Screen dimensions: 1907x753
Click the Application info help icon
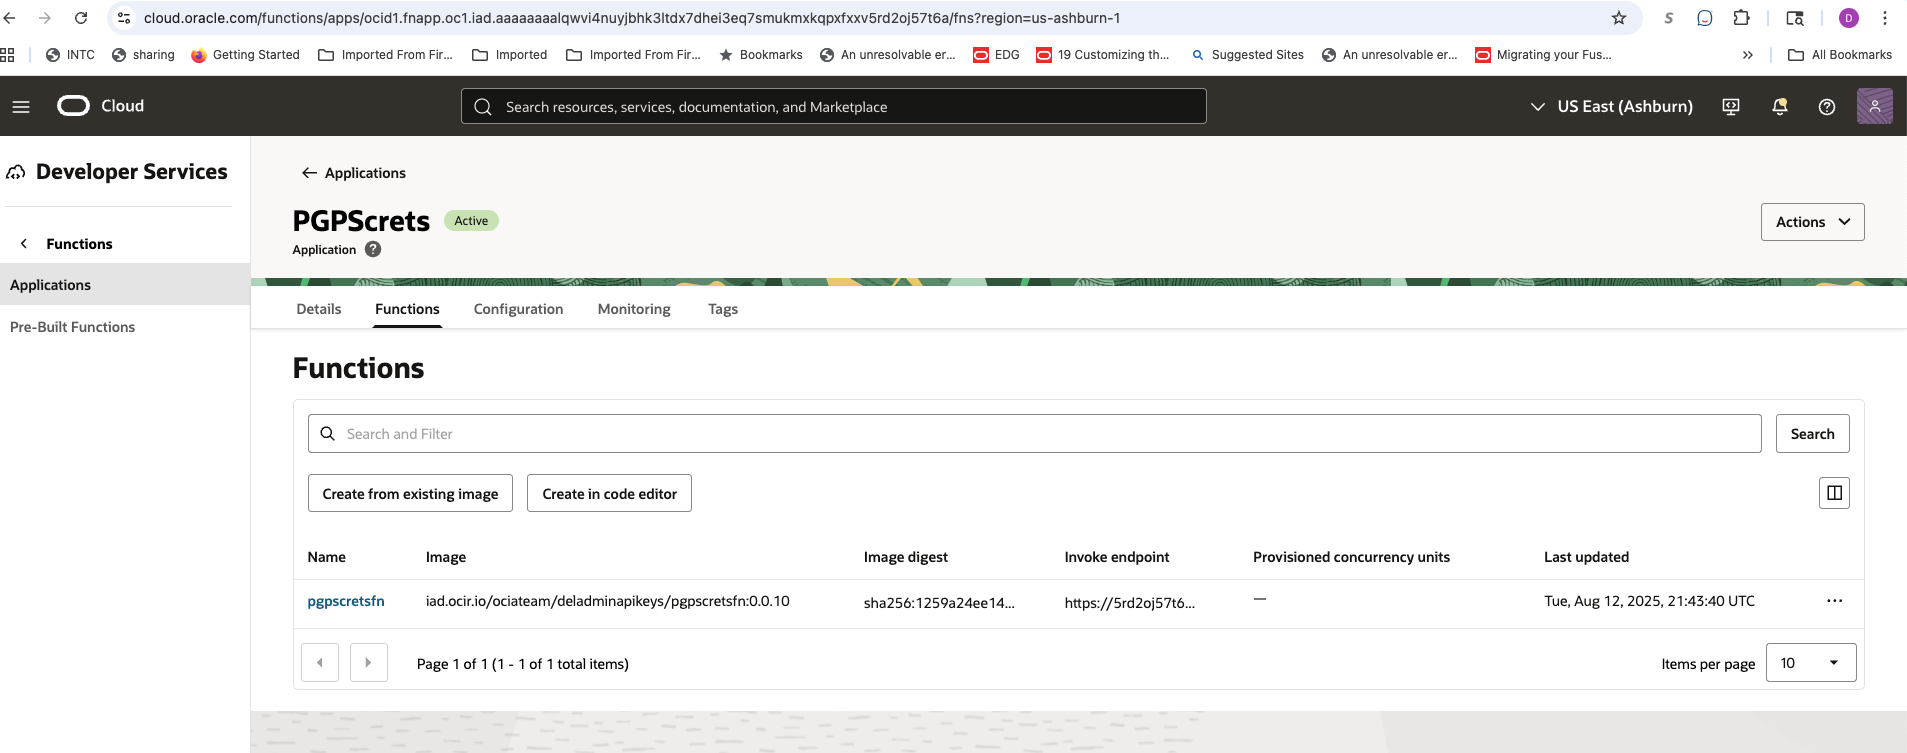click(373, 250)
